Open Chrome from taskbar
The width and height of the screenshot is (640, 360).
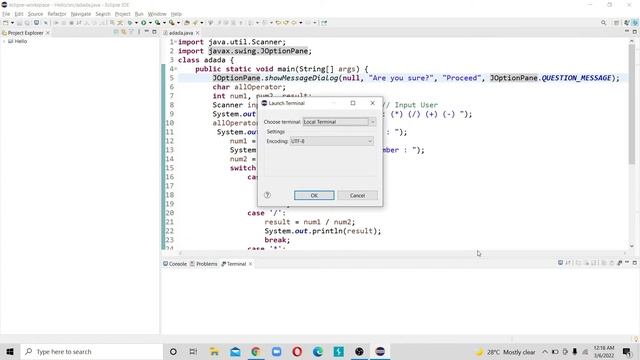tap(256, 351)
